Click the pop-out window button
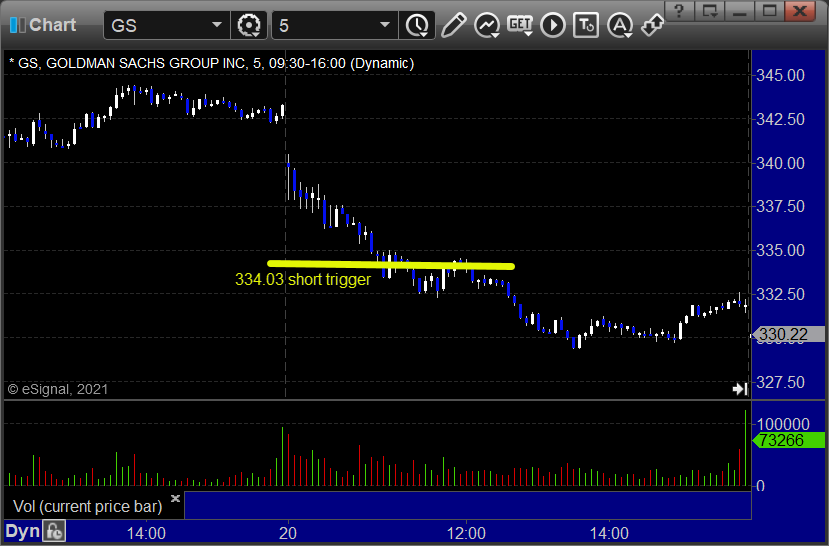The image size is (829, 546). (x=710, y=11)
